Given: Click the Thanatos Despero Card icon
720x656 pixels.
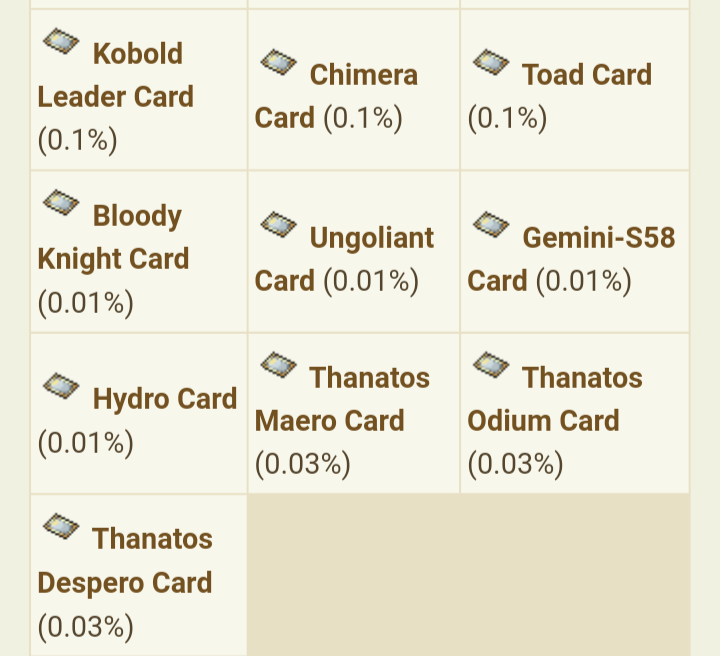Looking at the screenshot, I should click(x=61, y=526).
